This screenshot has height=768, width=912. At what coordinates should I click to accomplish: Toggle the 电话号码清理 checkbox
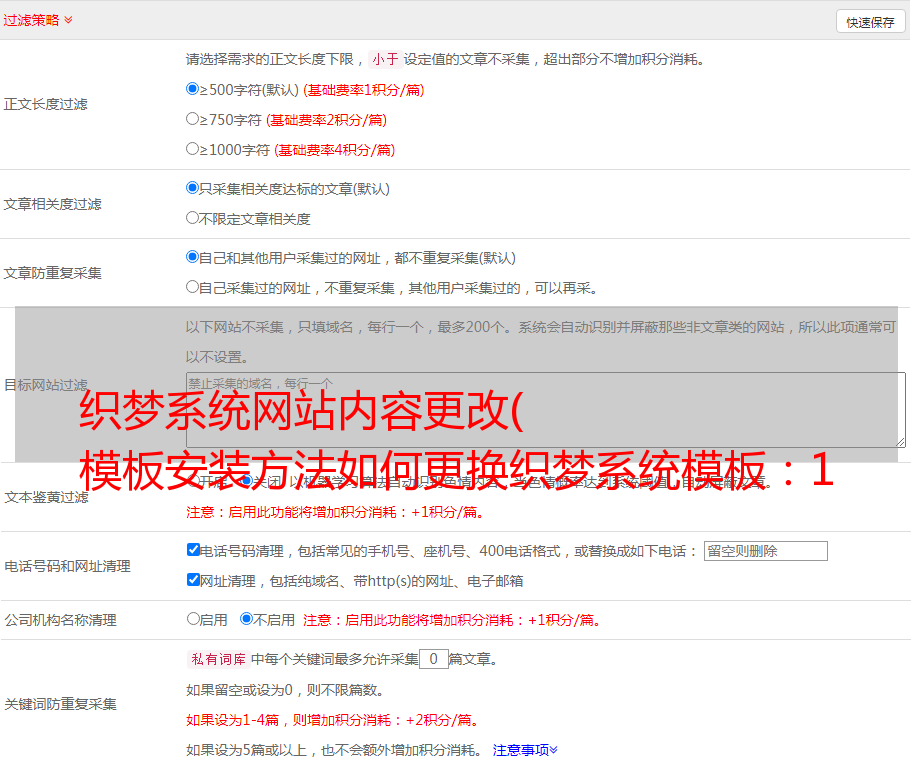click(193, 550)
